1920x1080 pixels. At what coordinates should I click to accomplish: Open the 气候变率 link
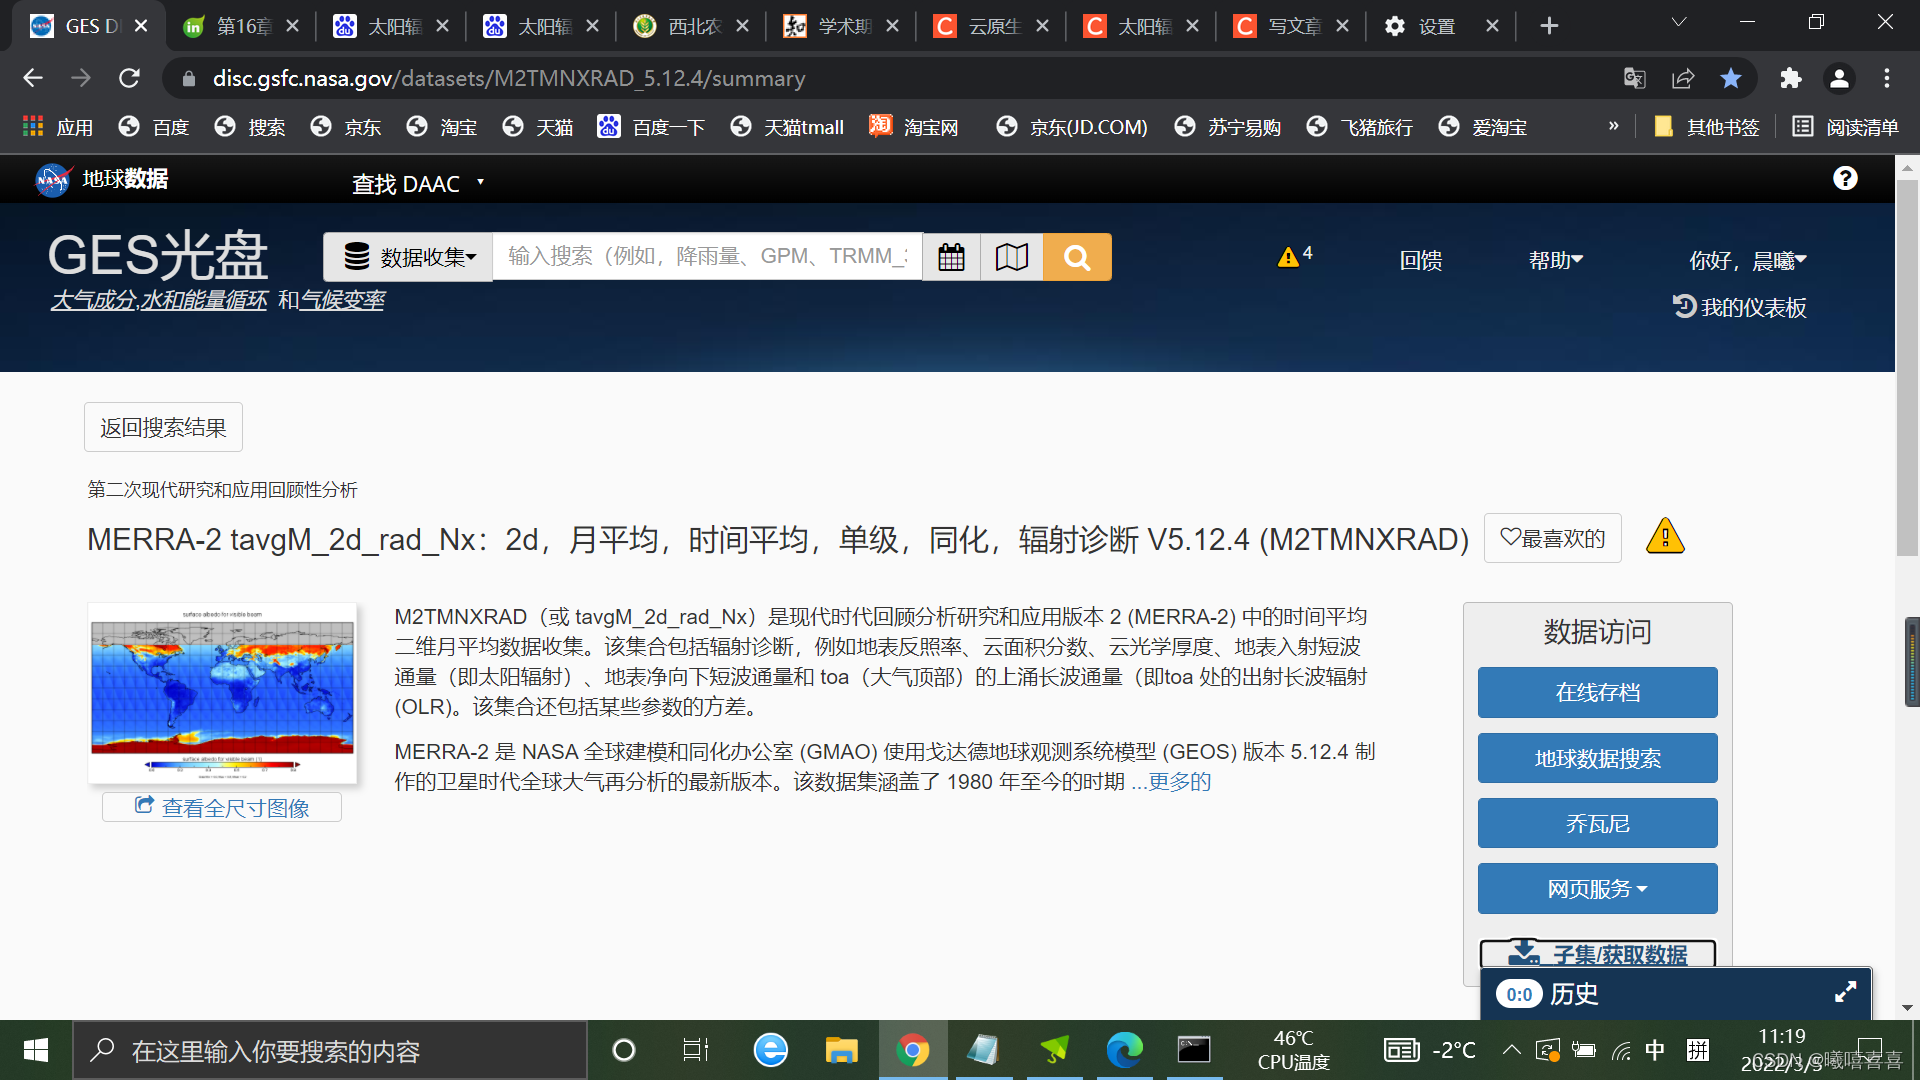coord(343,300)
